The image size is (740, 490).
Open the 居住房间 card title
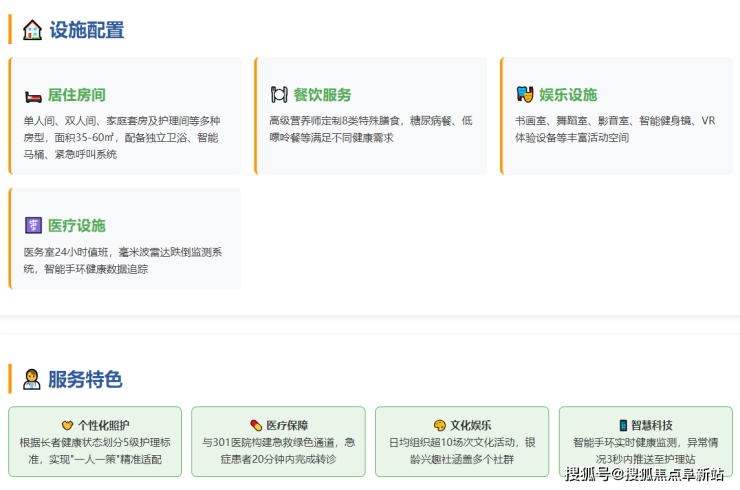(x=77, y=96)
